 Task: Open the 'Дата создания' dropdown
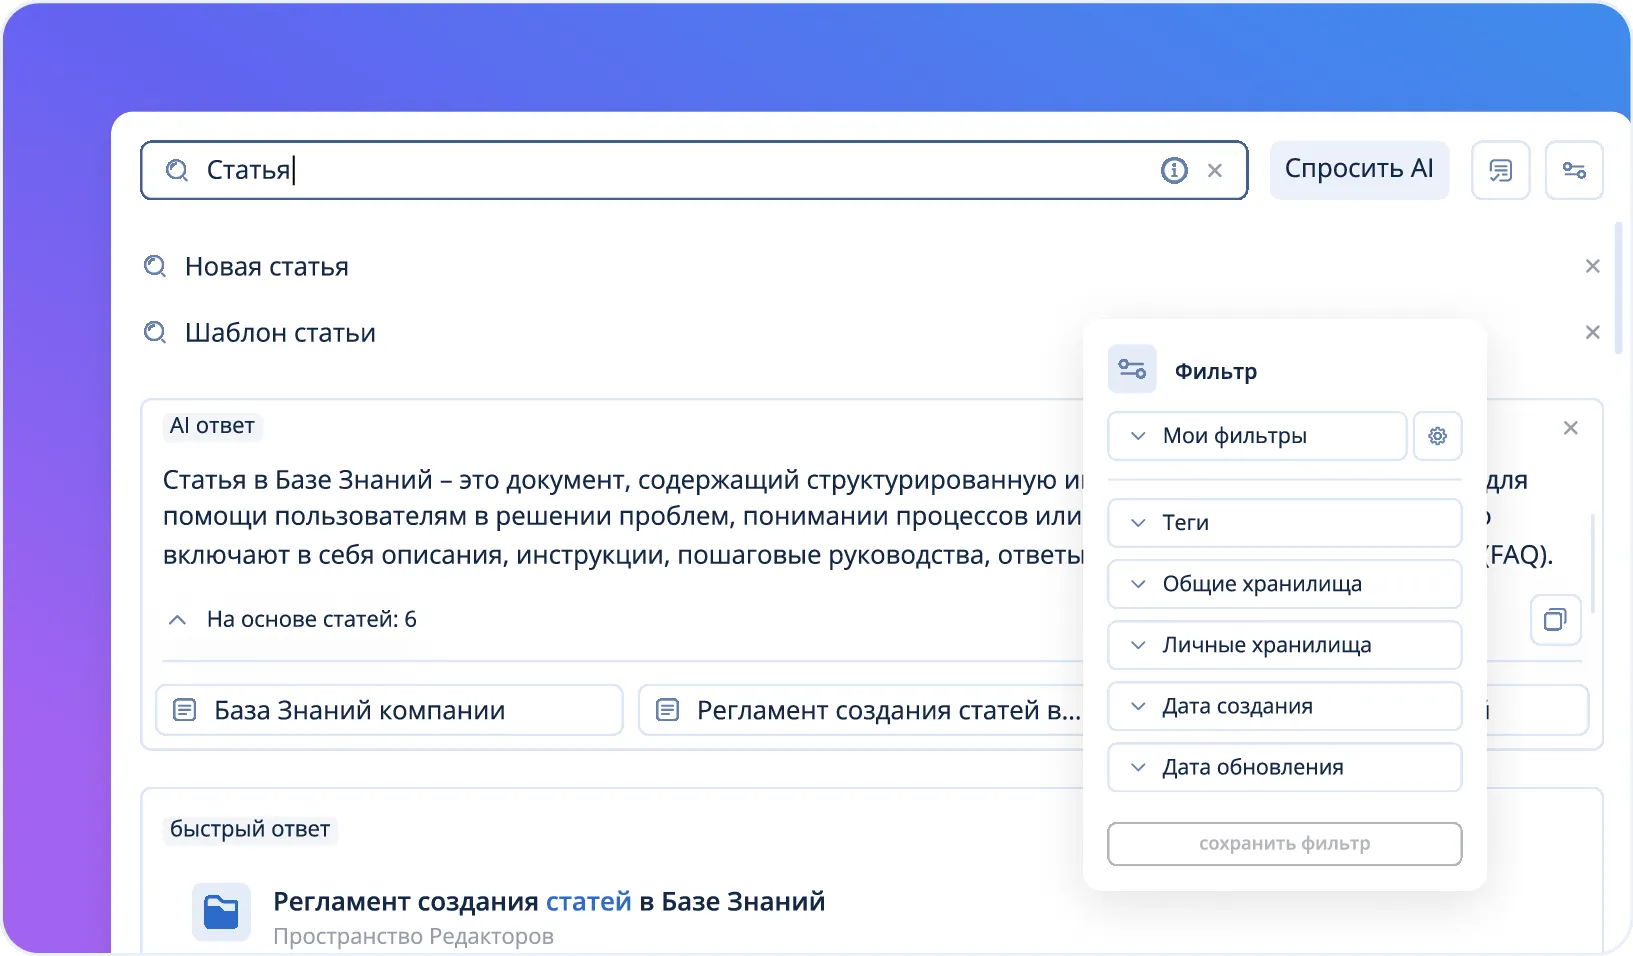coord(1284,707)
